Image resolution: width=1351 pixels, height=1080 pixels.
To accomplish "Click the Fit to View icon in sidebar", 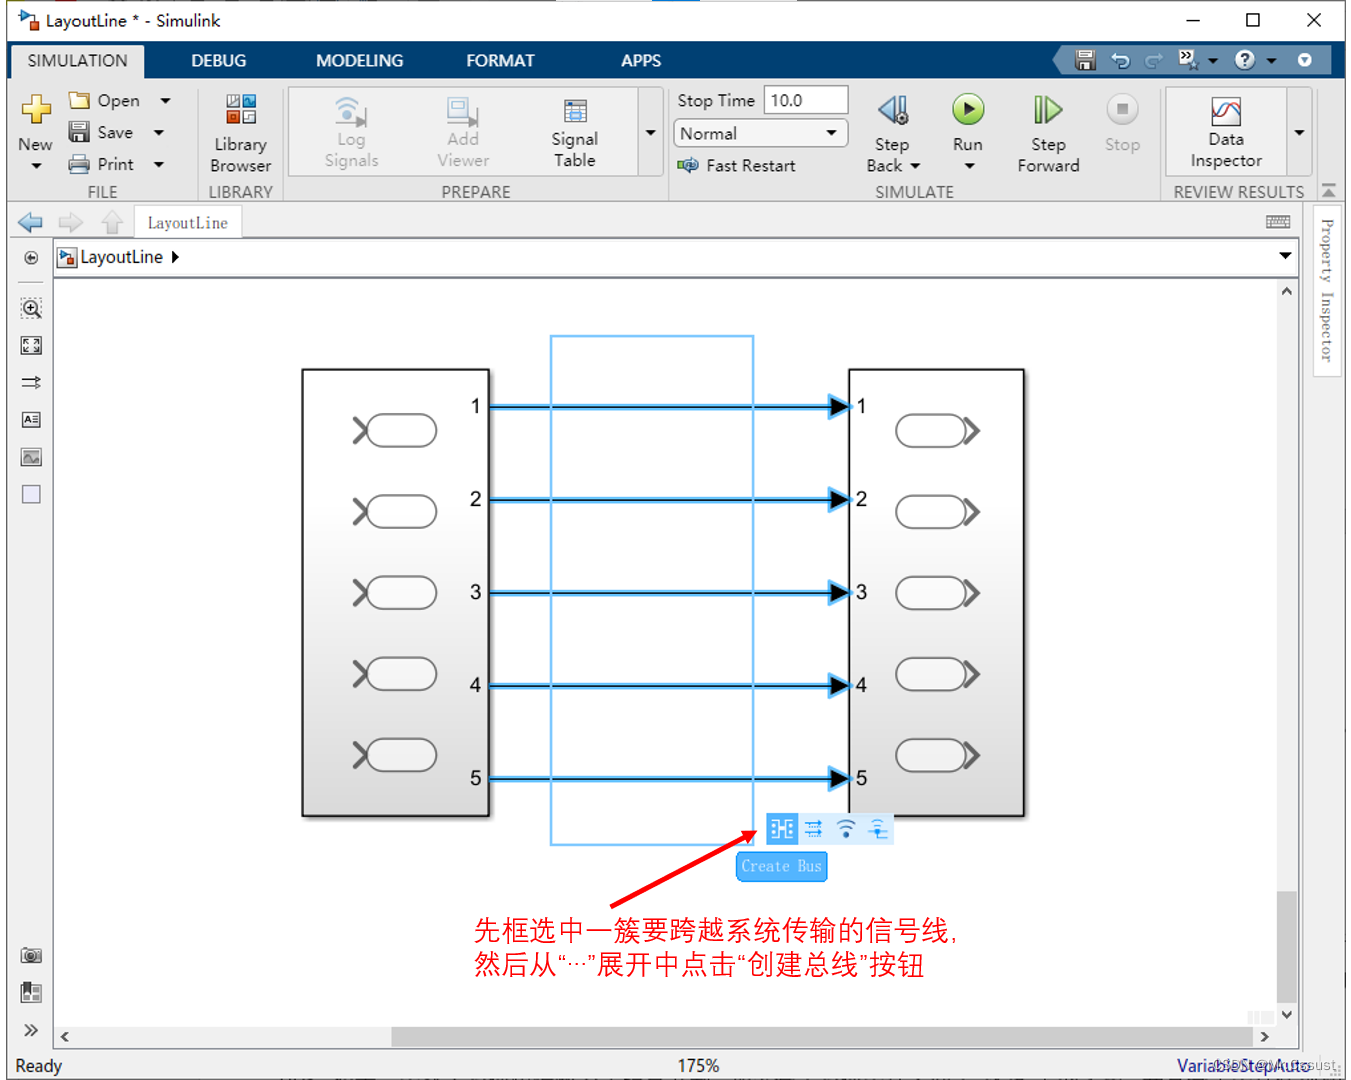I will click(x=31, y=345).
